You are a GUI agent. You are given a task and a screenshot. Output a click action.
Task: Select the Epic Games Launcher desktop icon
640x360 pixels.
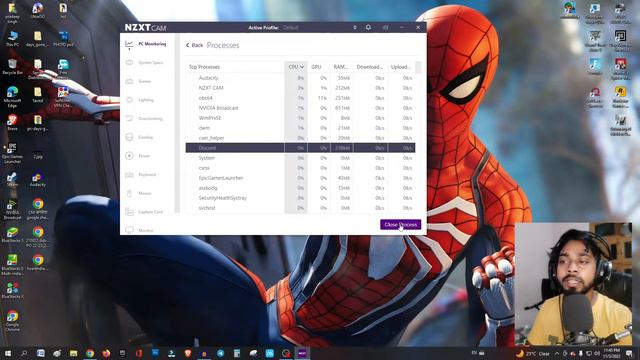12,153
